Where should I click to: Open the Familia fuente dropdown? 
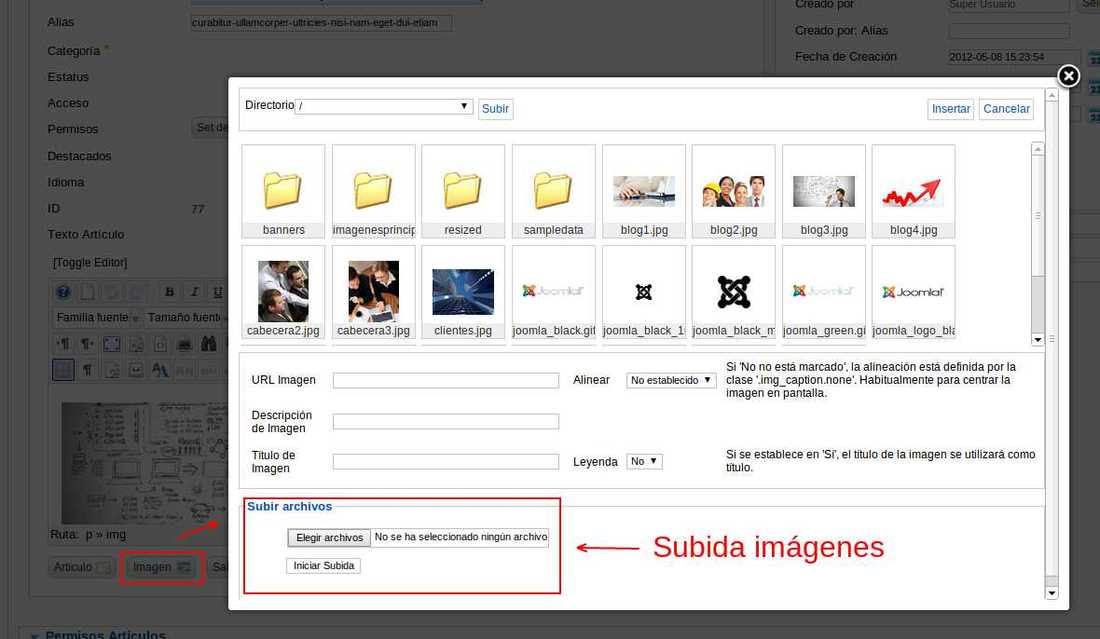pyautogui.click(x=97, y=318)
